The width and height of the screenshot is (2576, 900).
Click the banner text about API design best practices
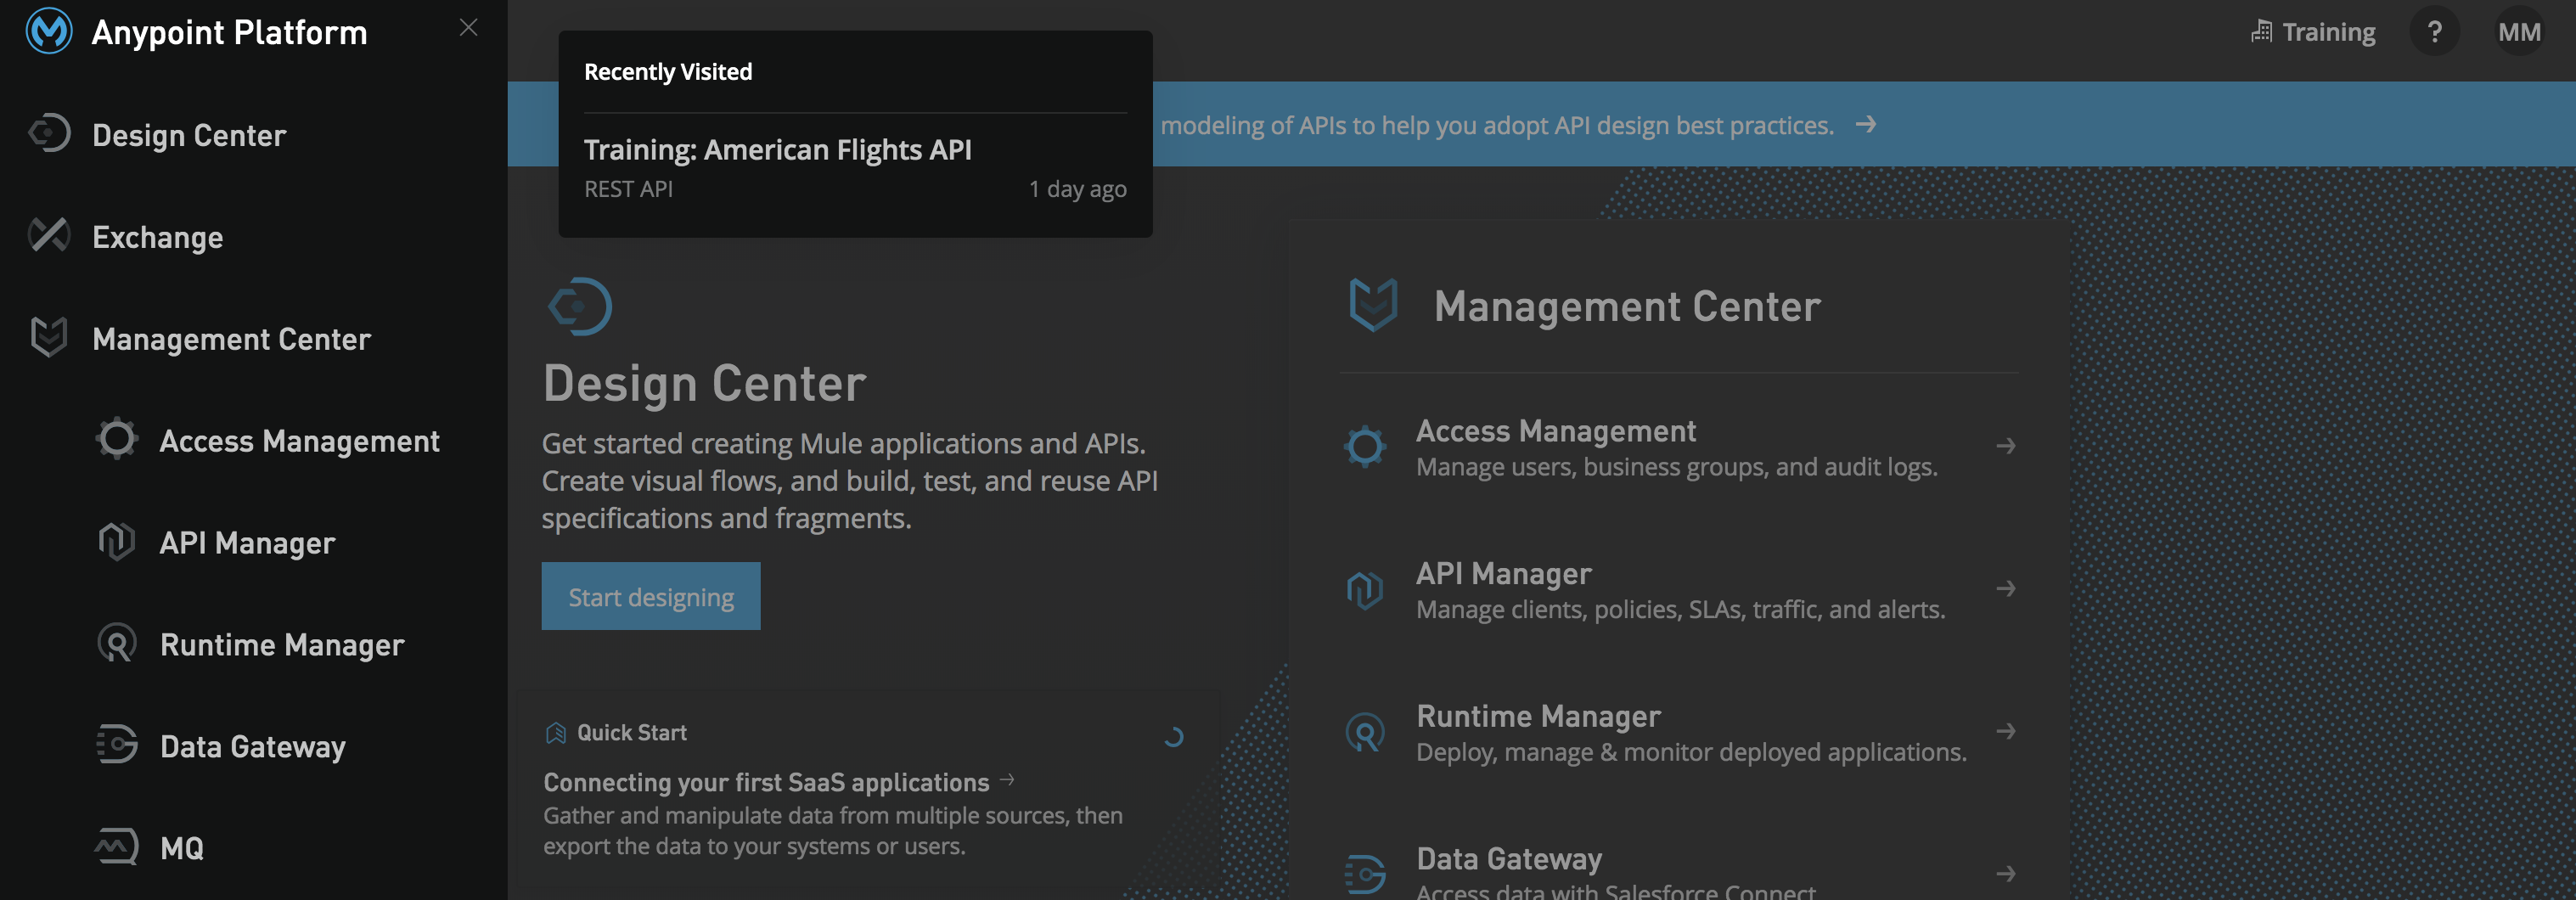click(x=1497, y=125)
